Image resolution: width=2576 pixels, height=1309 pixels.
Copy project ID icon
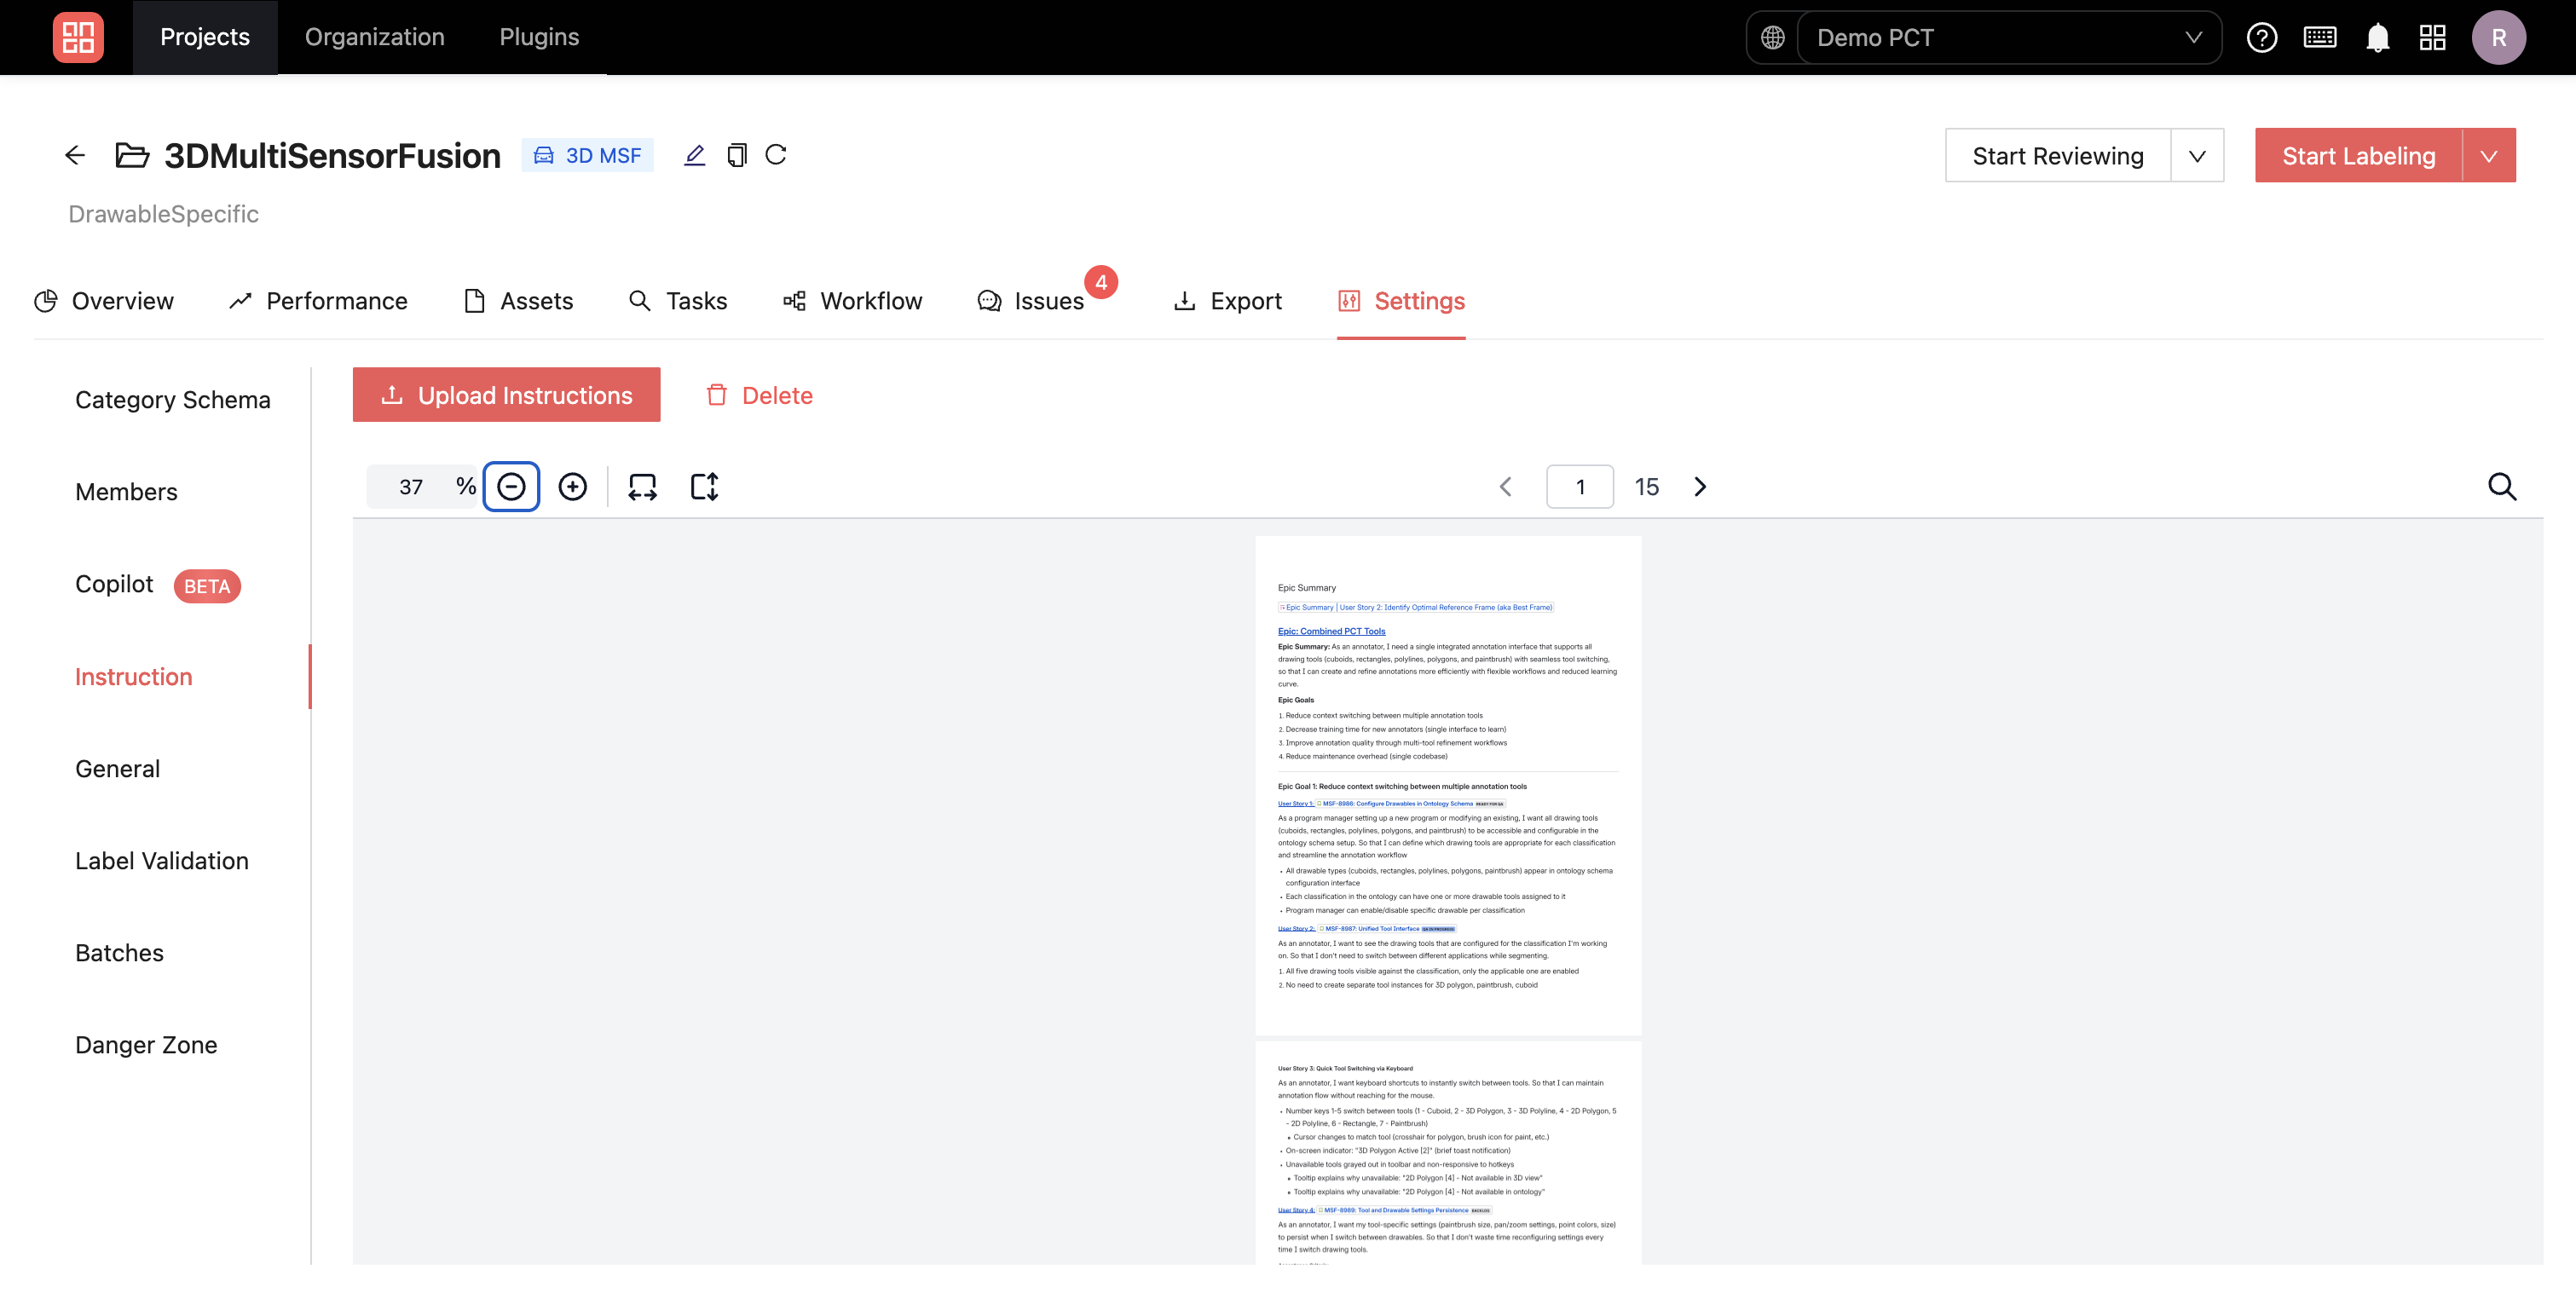tap(736, 155)
